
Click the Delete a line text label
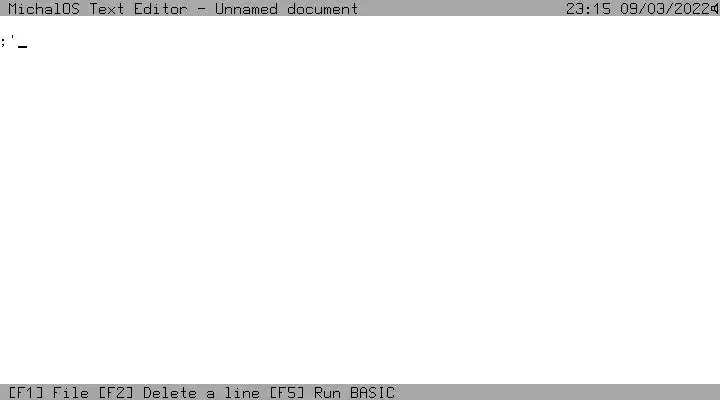(202, 393)
